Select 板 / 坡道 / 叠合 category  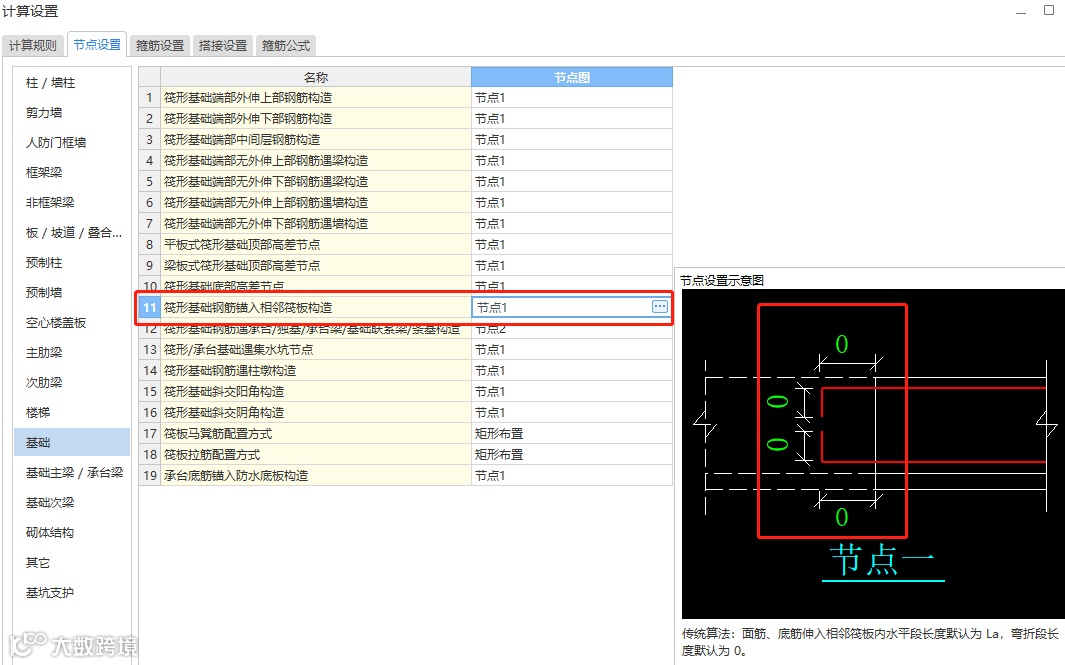coord(73,233)
